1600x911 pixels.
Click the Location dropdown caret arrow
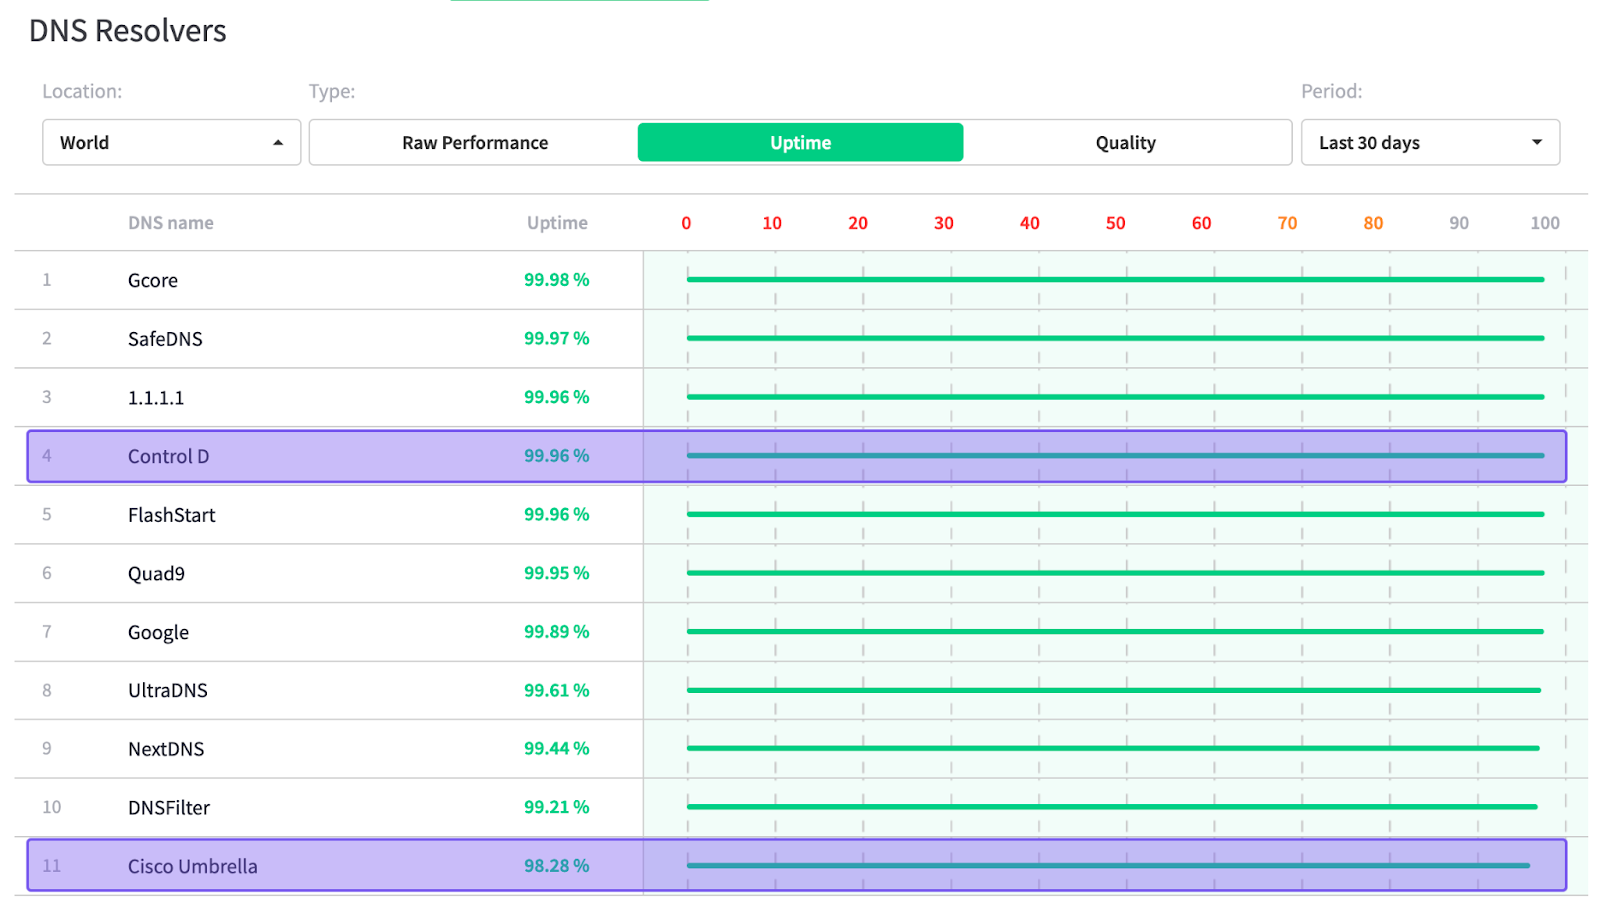pyautogui.click(x=278, y=143)
